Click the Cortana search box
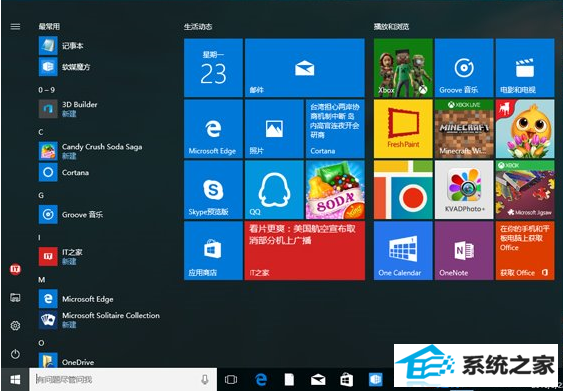 tap(123, 379)
